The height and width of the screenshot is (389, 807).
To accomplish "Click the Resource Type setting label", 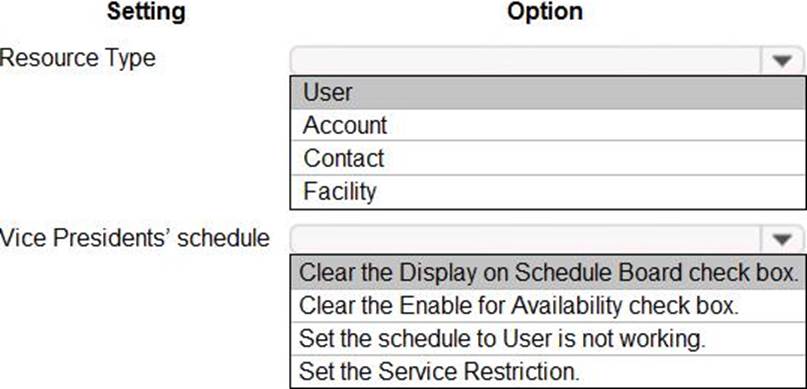I will 77,58.
